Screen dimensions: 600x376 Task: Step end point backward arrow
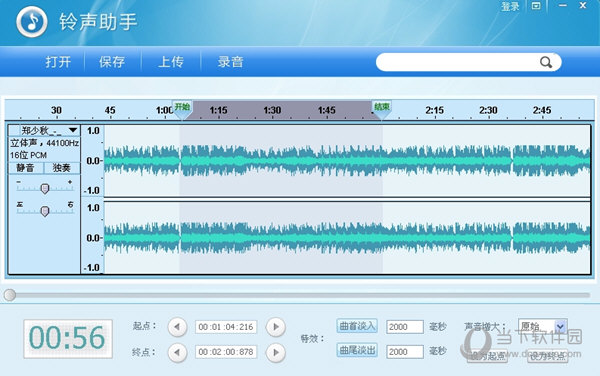click(x=177, y=352)
